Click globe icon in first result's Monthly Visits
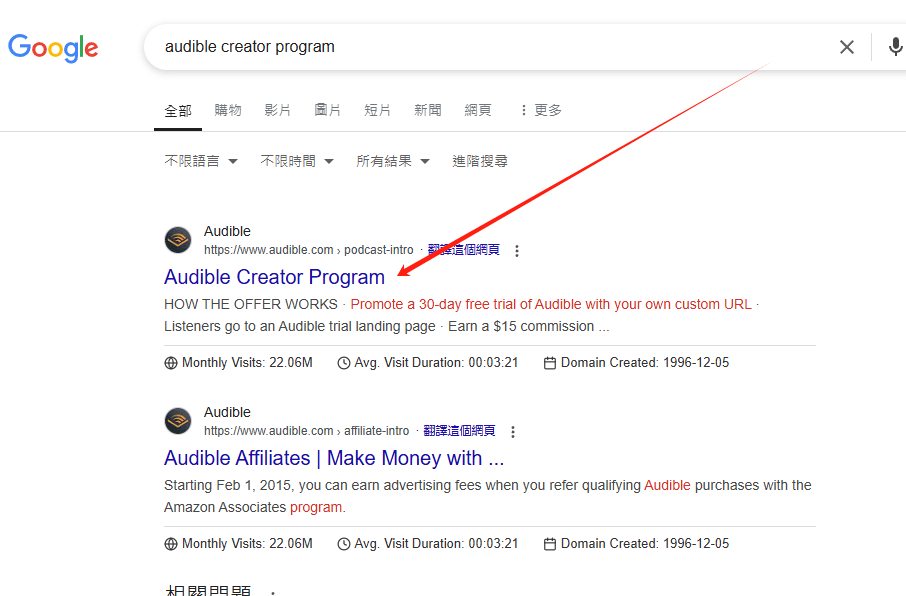This screenshot has height=596, width=906. click(x=171, y=363)
